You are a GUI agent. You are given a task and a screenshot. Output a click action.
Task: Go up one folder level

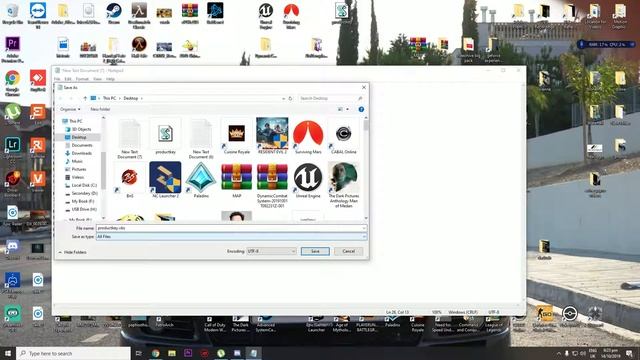click(x=85, y=98)
